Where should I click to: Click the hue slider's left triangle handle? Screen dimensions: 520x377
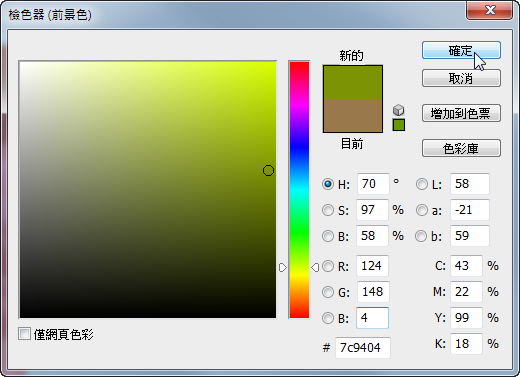pos(283,267)
